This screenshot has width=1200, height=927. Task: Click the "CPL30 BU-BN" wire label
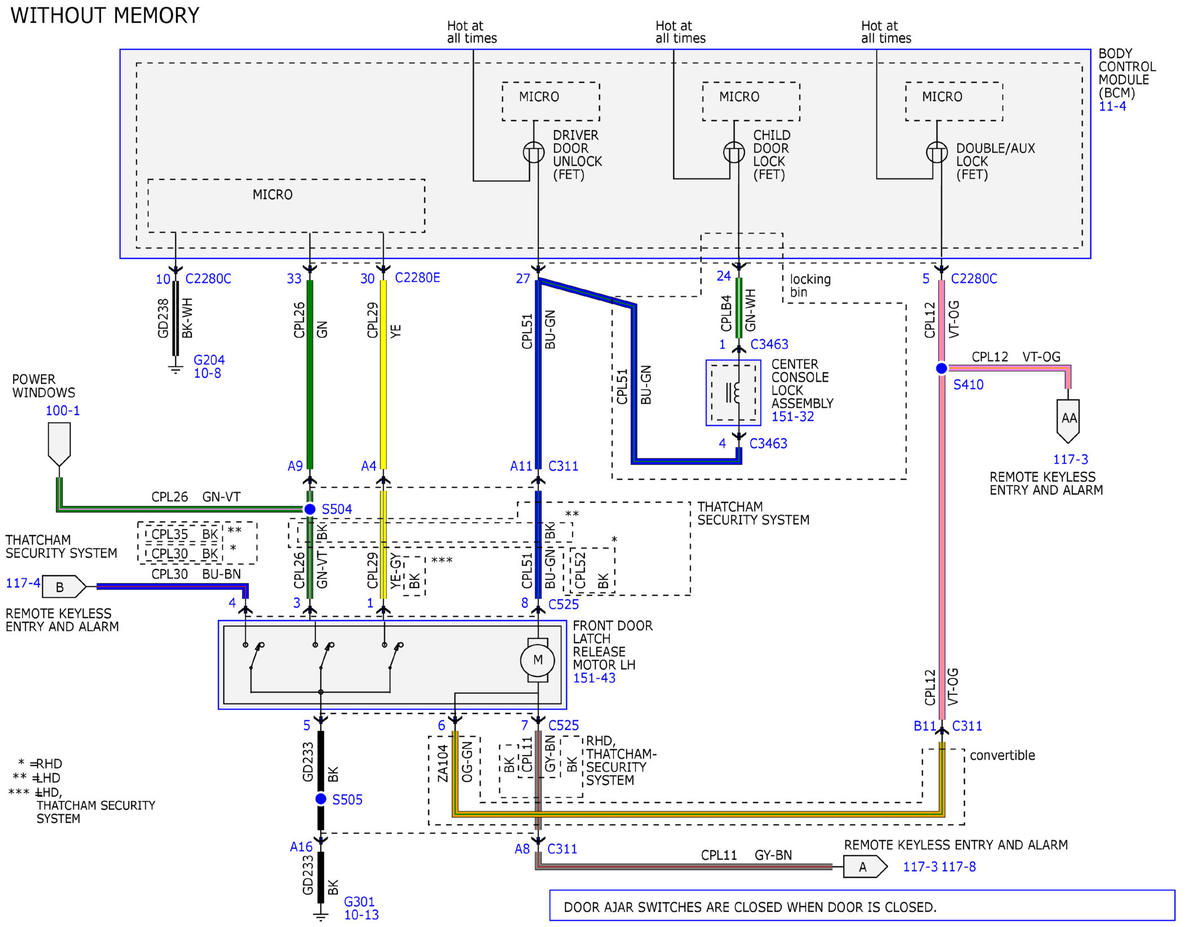coord(196,574)
